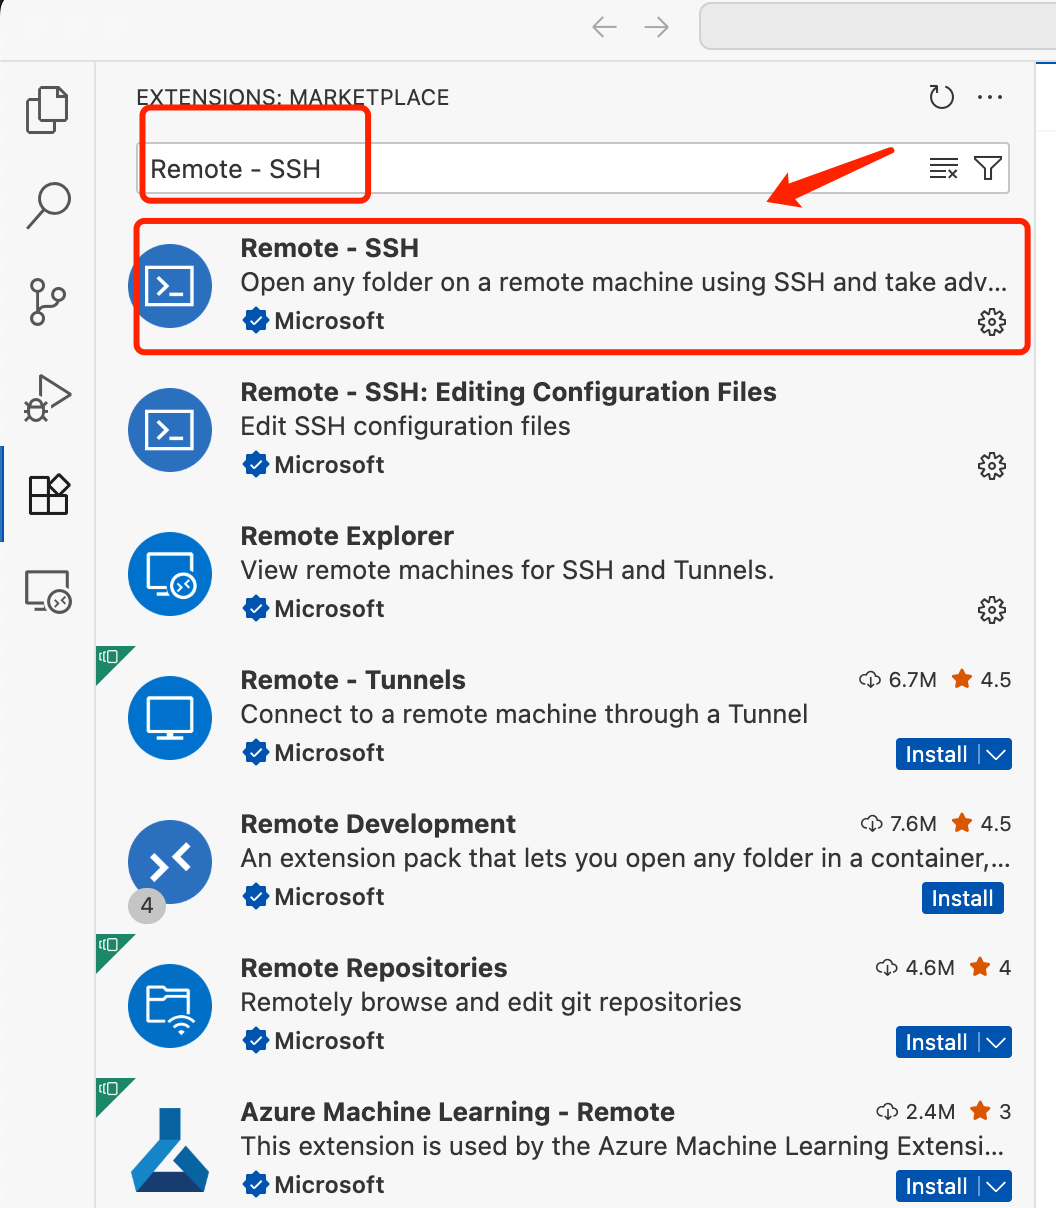Expand Install dropdown arrow for Remote Repositories
This screenshot has width=1056, height=1208.
pos(996,1043)
